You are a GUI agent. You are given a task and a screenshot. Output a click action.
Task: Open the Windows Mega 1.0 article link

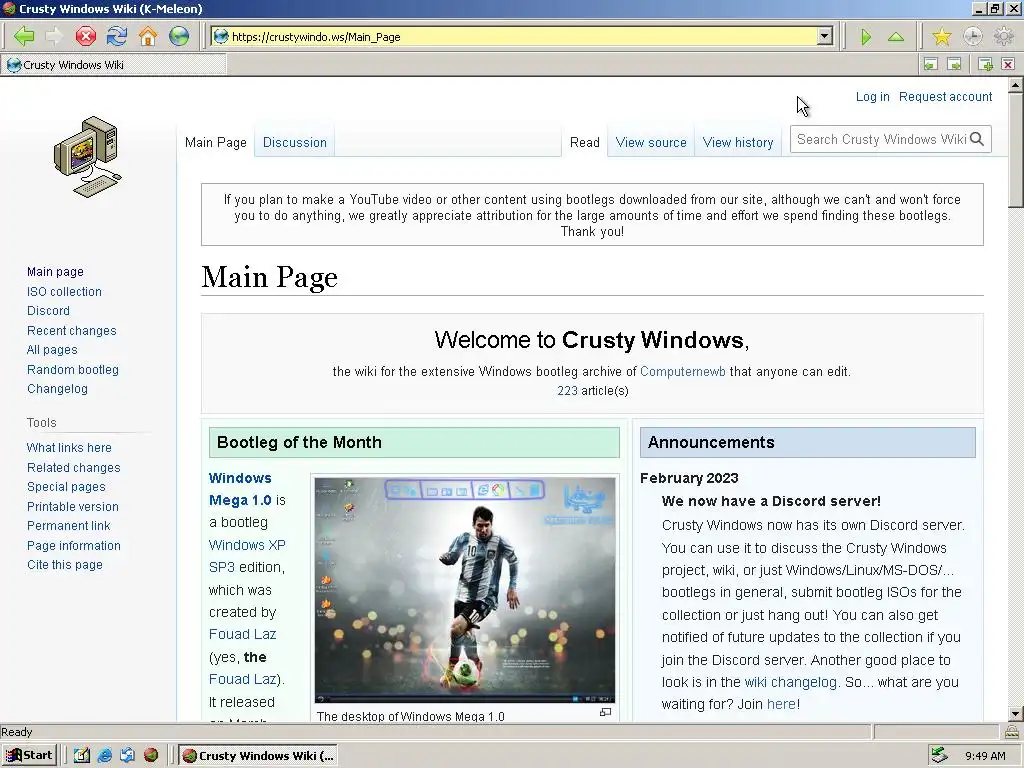coord(240,489)
